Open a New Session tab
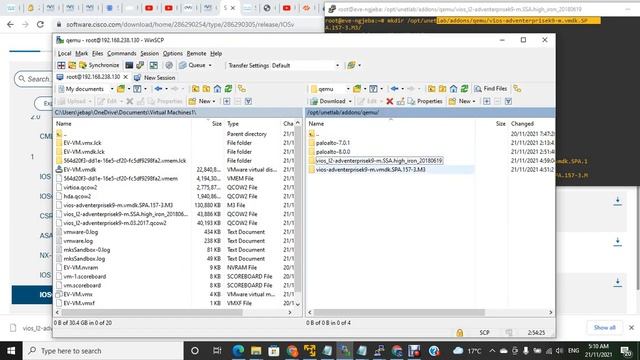Viewport: 640px width, 360px height. [x=154, y=77]
